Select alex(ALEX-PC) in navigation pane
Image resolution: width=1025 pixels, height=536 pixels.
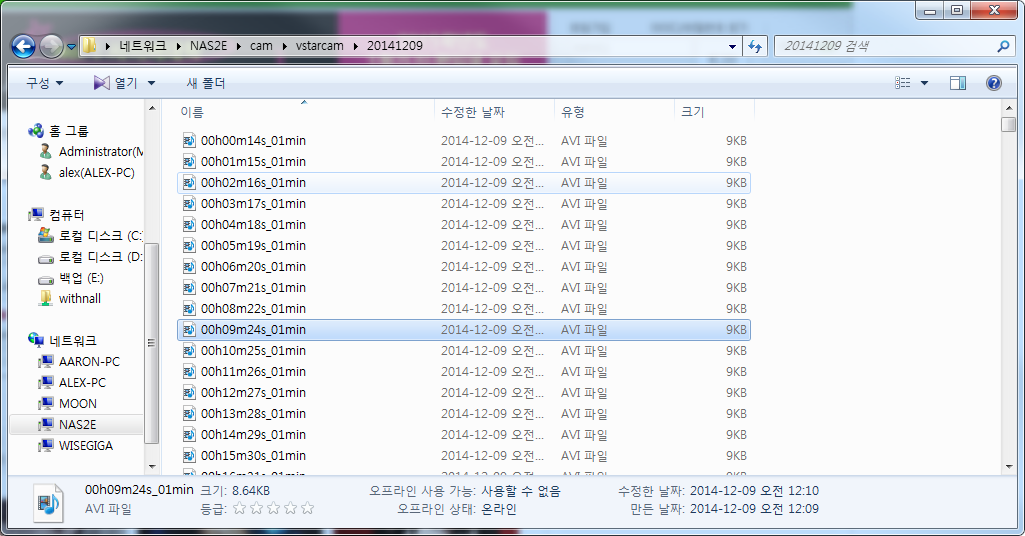point(96,173)
